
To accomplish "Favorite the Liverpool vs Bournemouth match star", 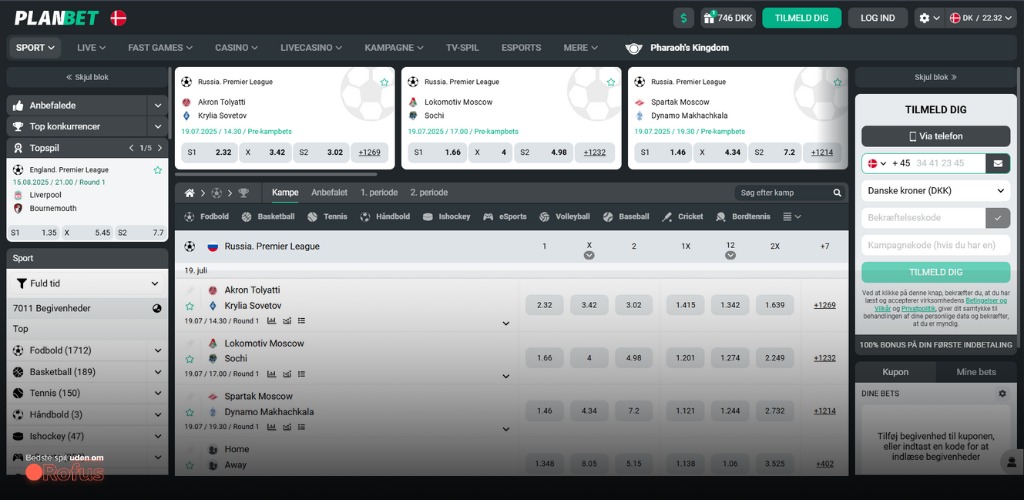I will tap(157, 170).
